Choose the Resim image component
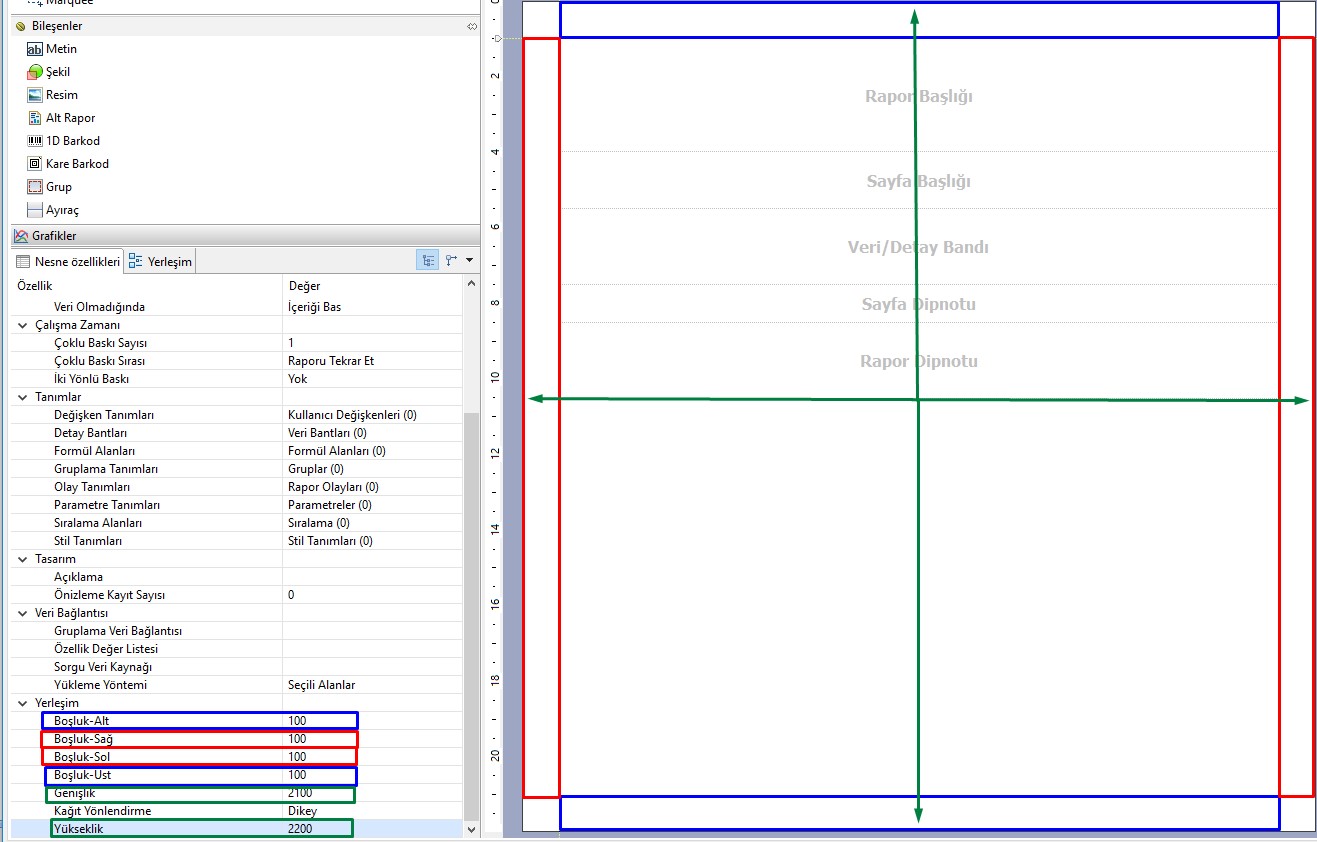Screen dimensions: 1317x842 coord(61,95)
